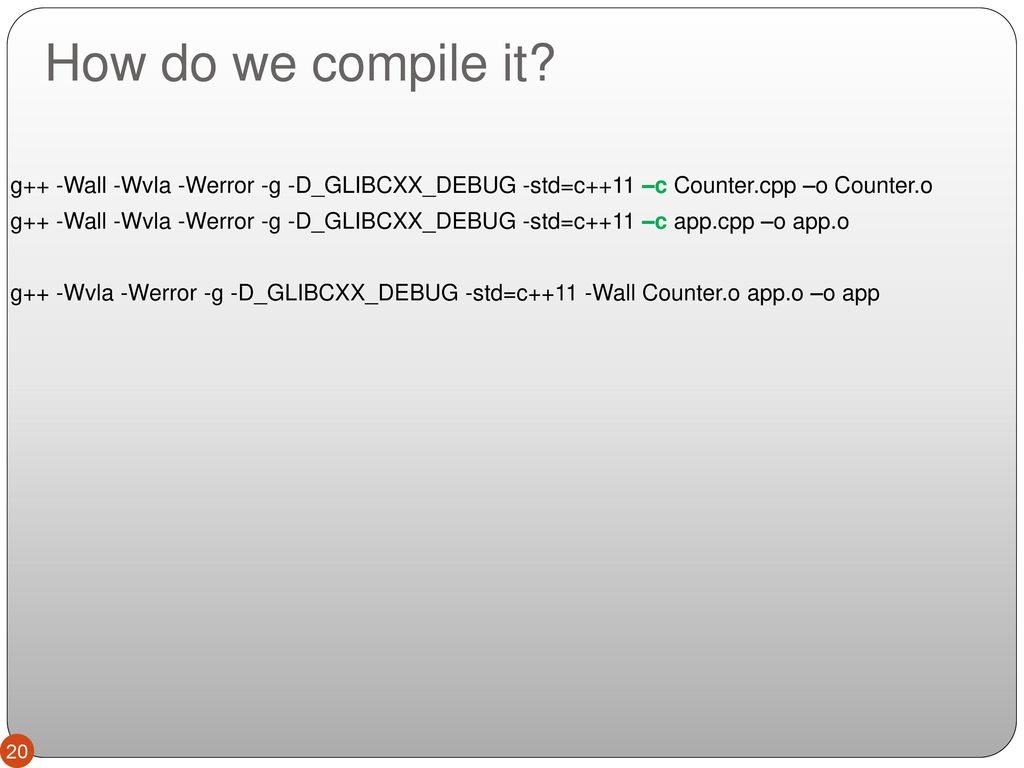Viewport: 1024px width, 768px height.
Task: Click app.cpp in the second command
Action: click(x=714, y=223)
